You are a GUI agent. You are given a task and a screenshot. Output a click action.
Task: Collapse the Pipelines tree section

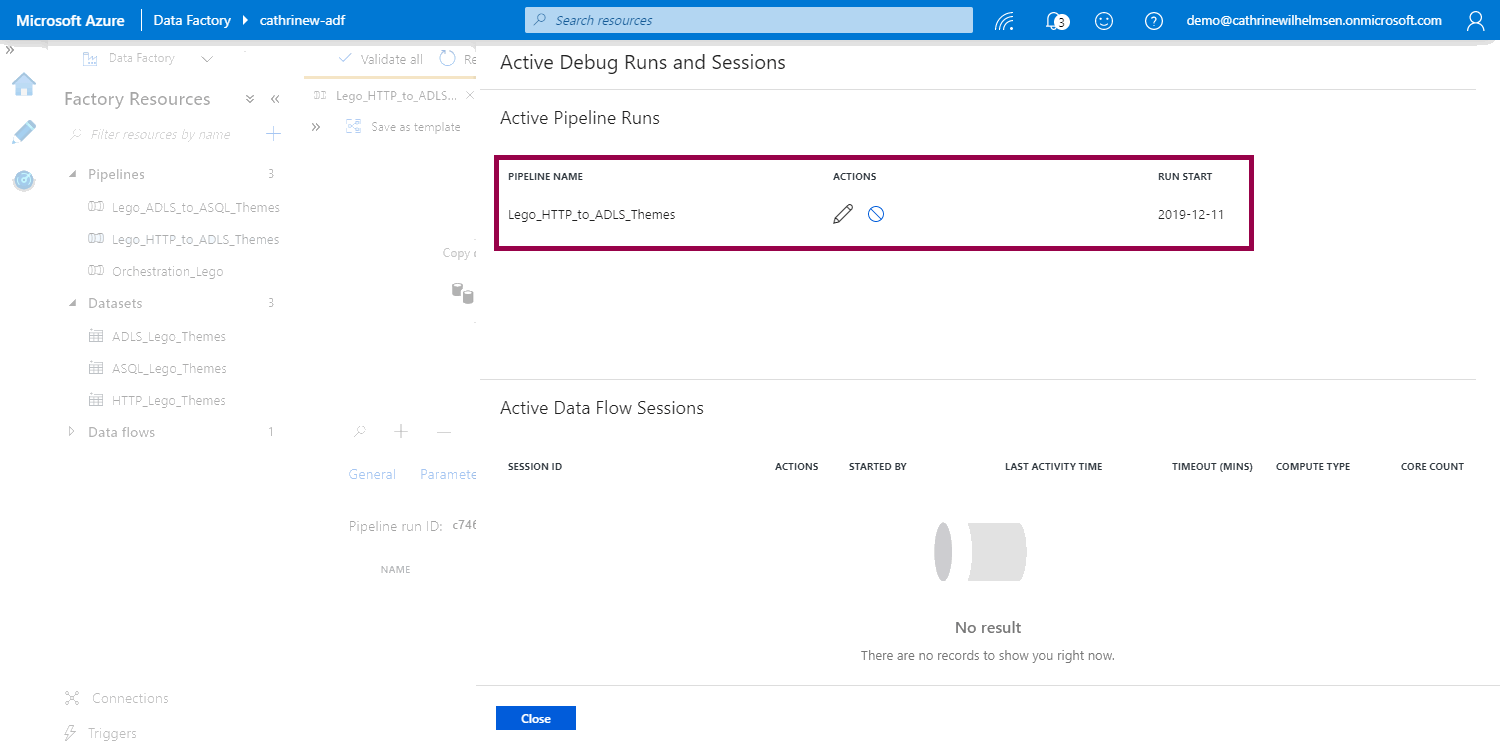tap(72, 174)
